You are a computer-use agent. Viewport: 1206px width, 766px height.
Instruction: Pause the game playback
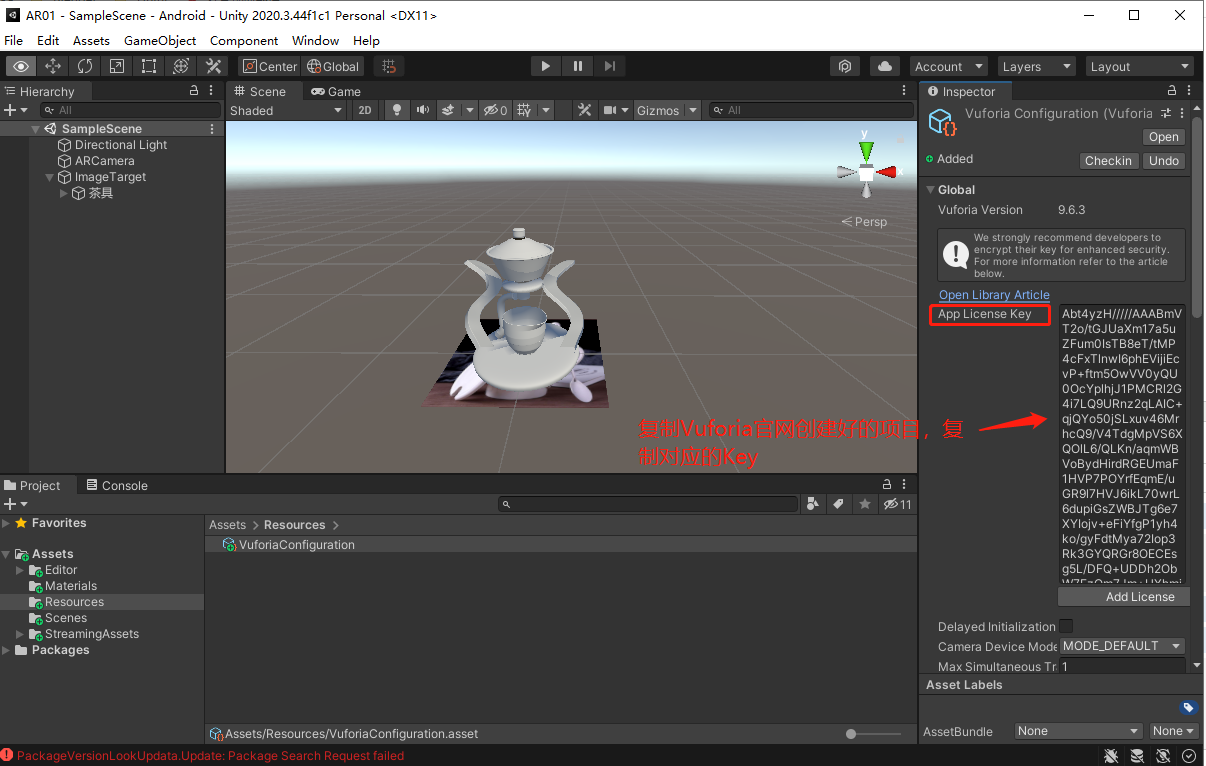click(x=578, y=66)
